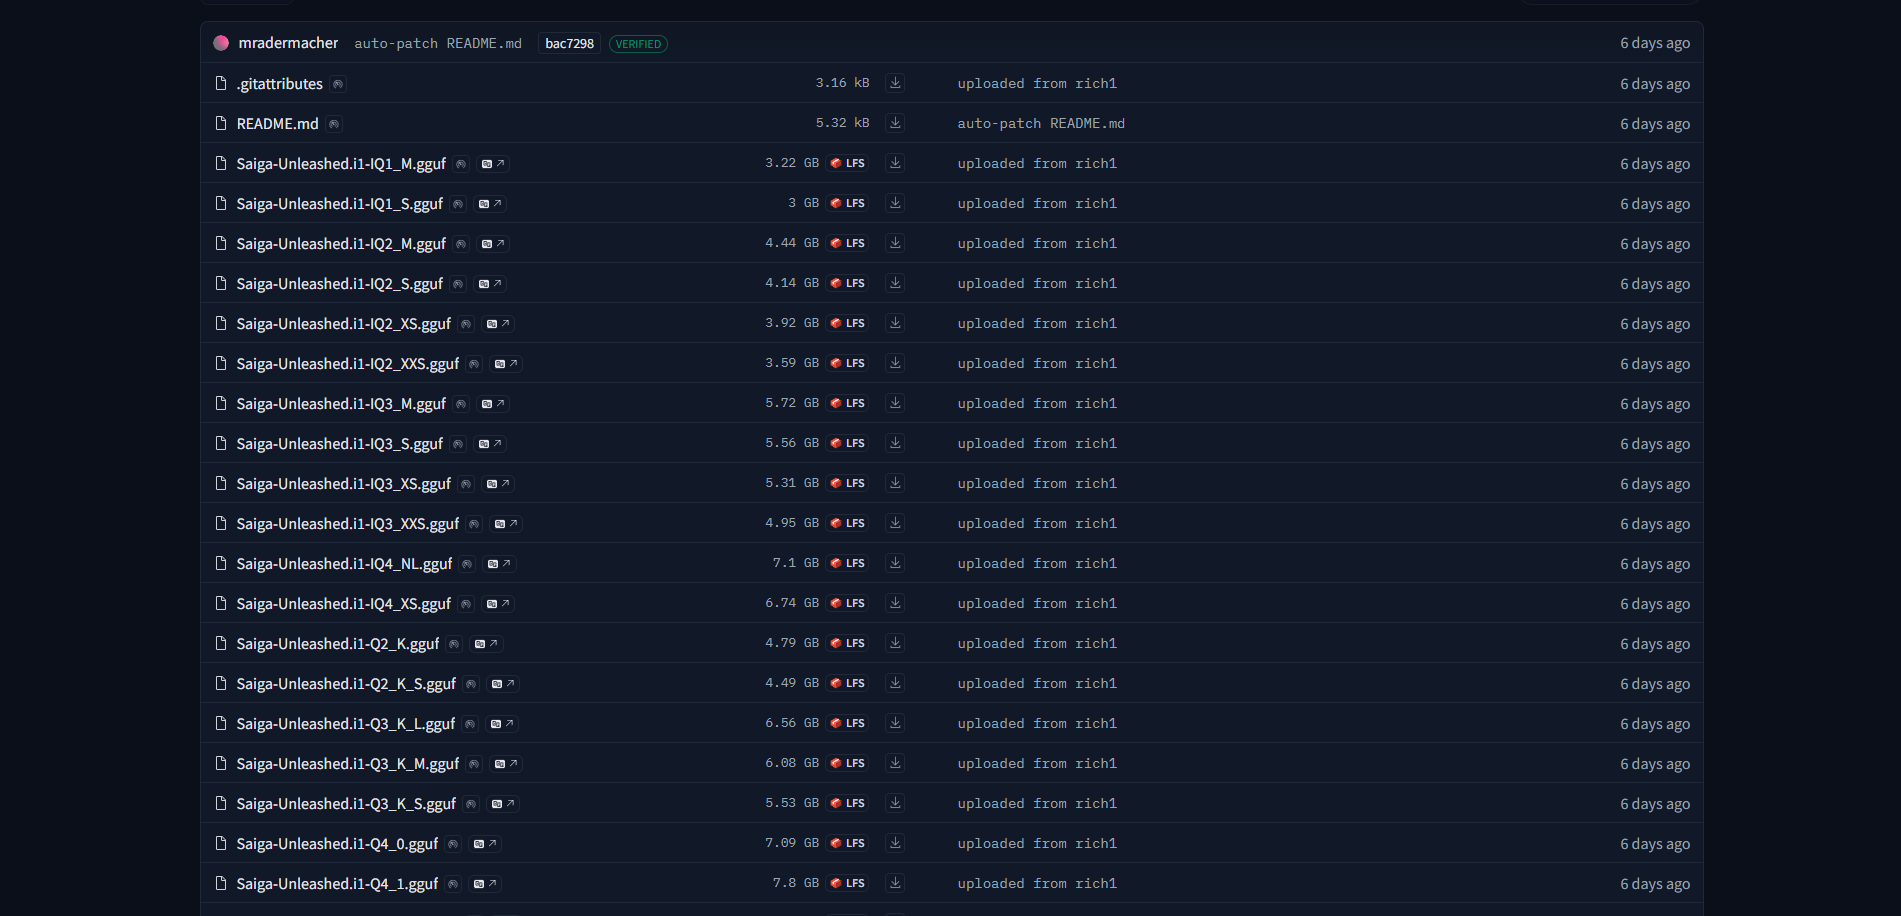Open Saiga-Unleashed.i1-IQ4_XS.gguf file page
Image resolution: width=1901 pixels, height=916 pixels.
[344, 604]
